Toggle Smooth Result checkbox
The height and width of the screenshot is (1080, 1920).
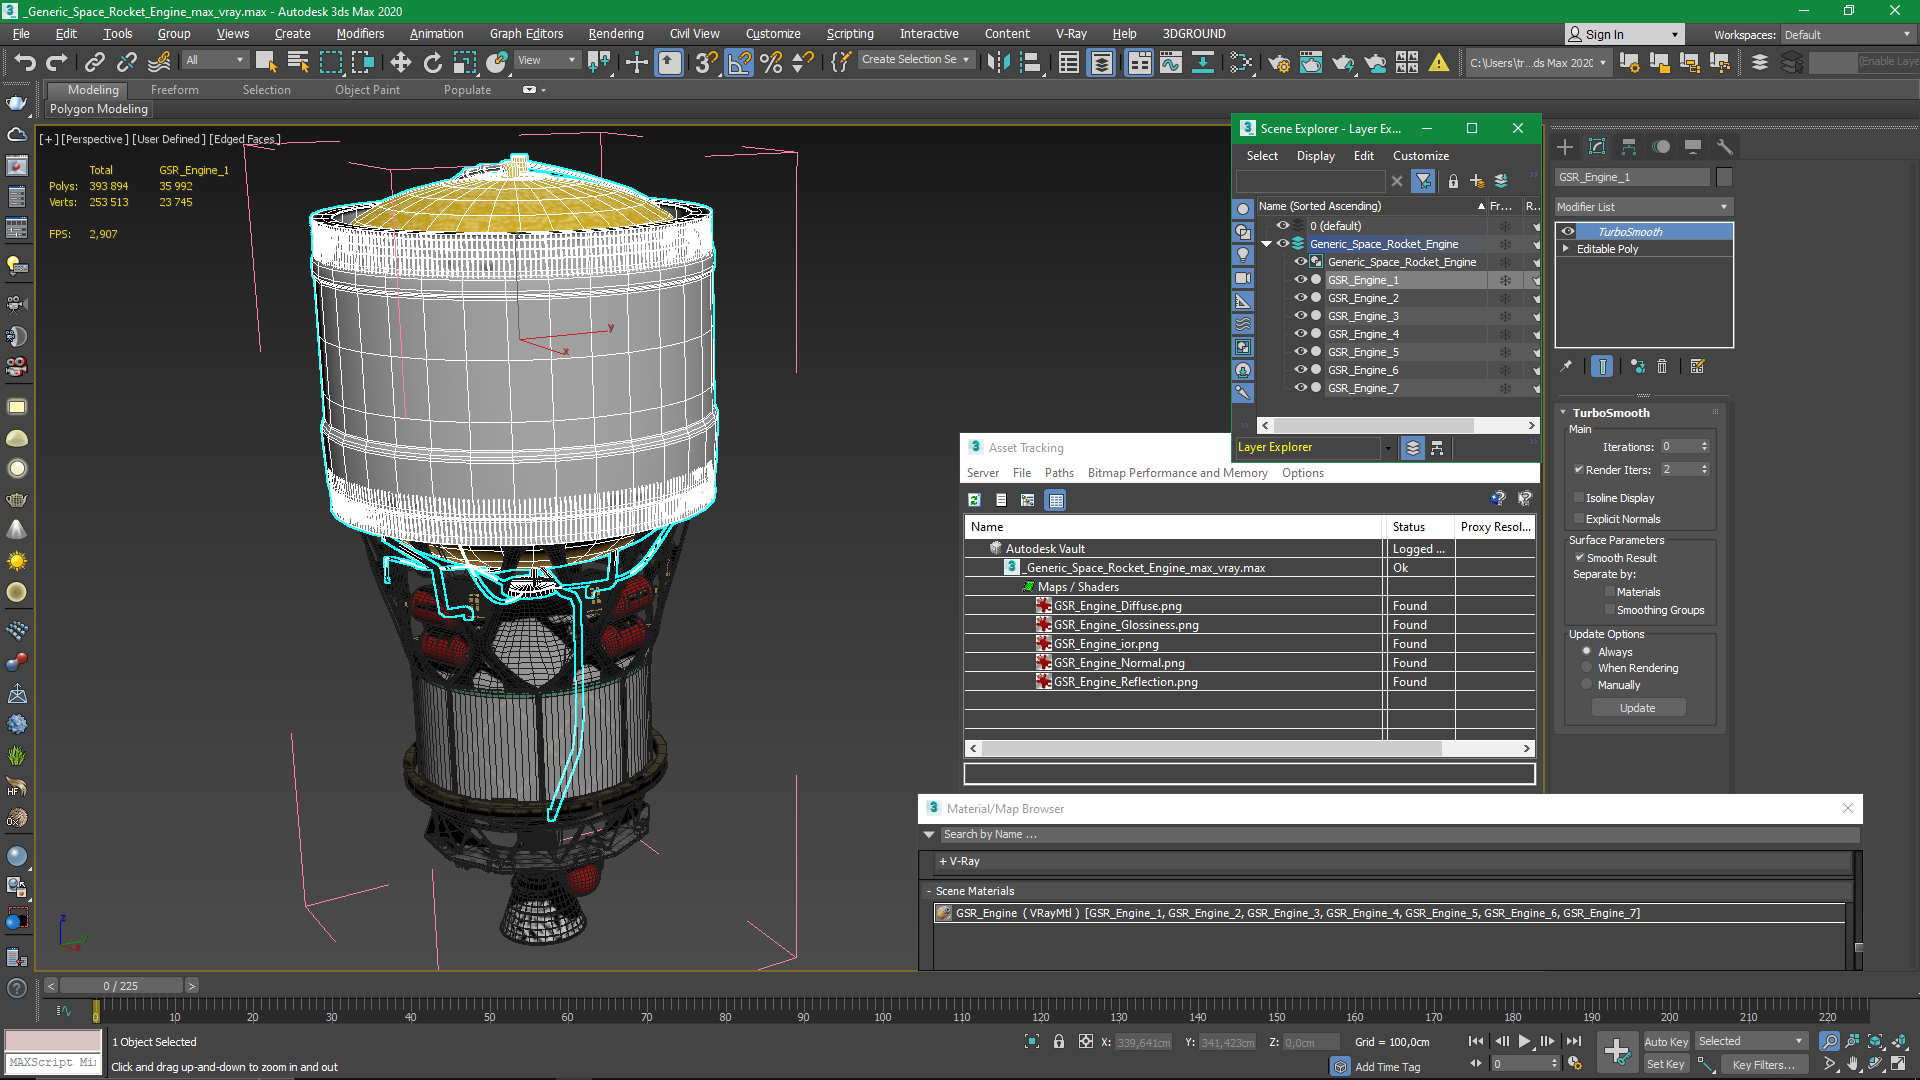click(1579, 557)
